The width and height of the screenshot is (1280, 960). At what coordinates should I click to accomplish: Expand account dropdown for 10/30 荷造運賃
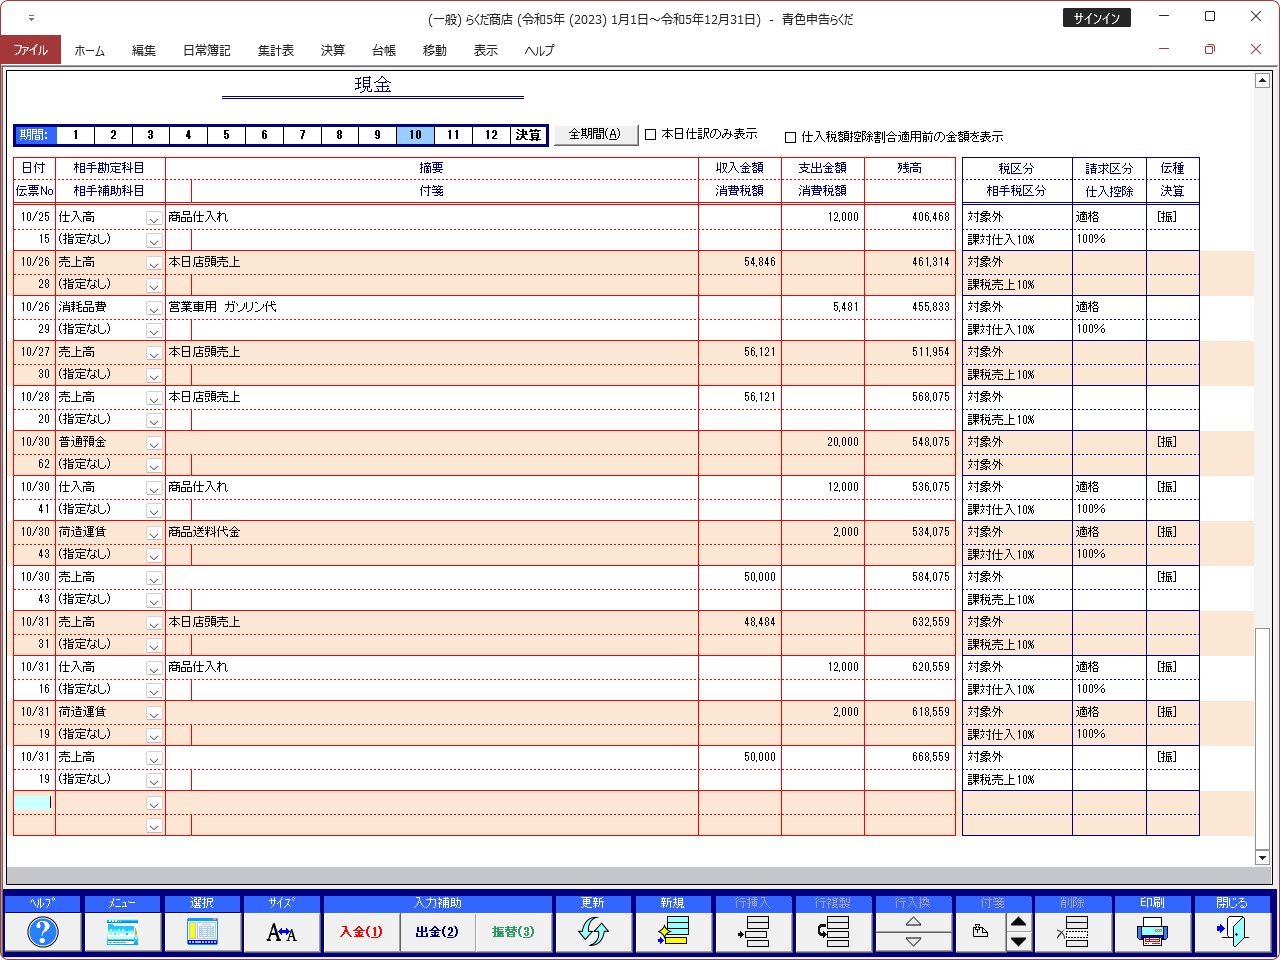pyautogui.click(x=154, y=532)
